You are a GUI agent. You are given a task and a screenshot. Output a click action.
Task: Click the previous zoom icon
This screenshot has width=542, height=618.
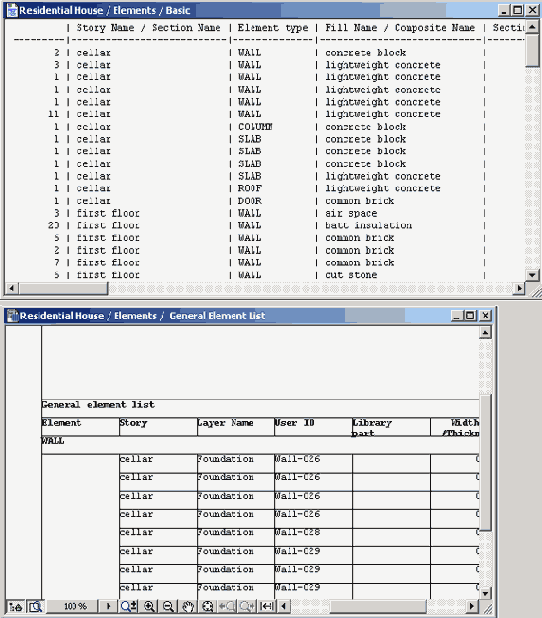tap(227, 606)
